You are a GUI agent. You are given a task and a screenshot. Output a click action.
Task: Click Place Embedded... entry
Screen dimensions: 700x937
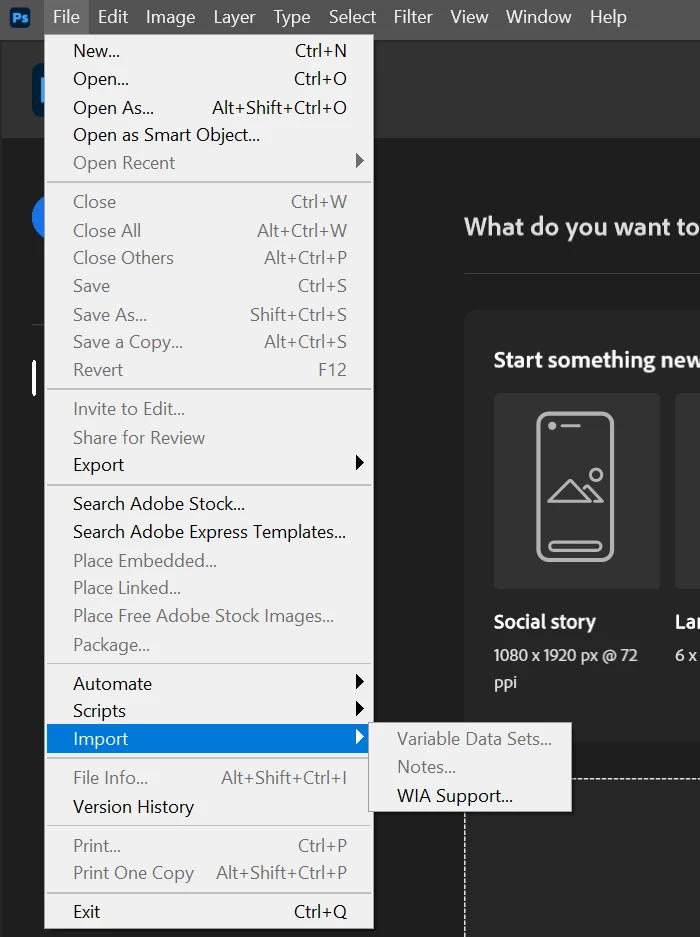click(x=209, y=561)
